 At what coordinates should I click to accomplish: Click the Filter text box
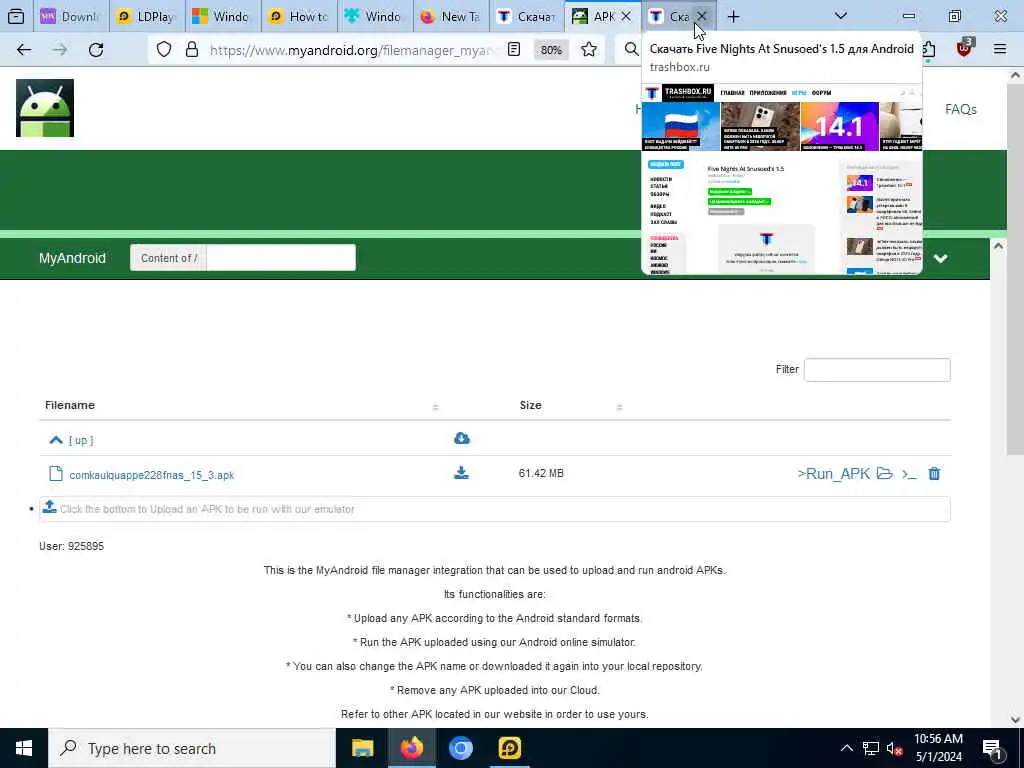pyautogui.click(x=877, y=370)
